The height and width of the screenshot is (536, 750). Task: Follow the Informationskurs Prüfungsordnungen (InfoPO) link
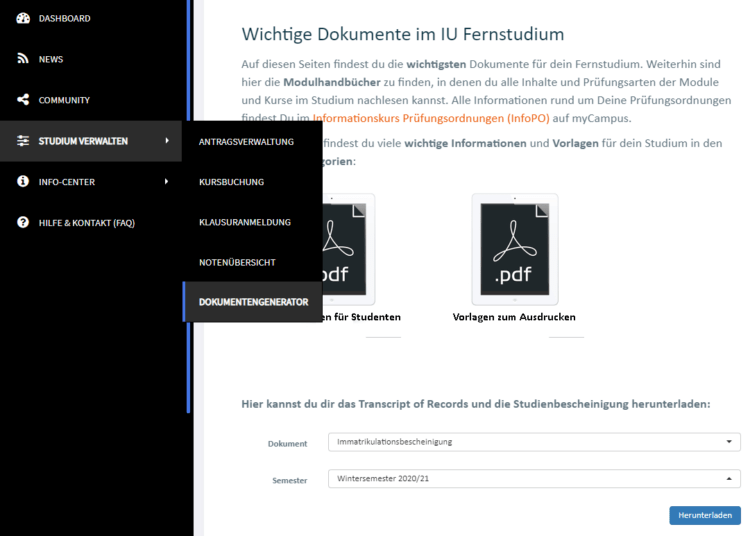pyautogui.click(x=431, y=118)
